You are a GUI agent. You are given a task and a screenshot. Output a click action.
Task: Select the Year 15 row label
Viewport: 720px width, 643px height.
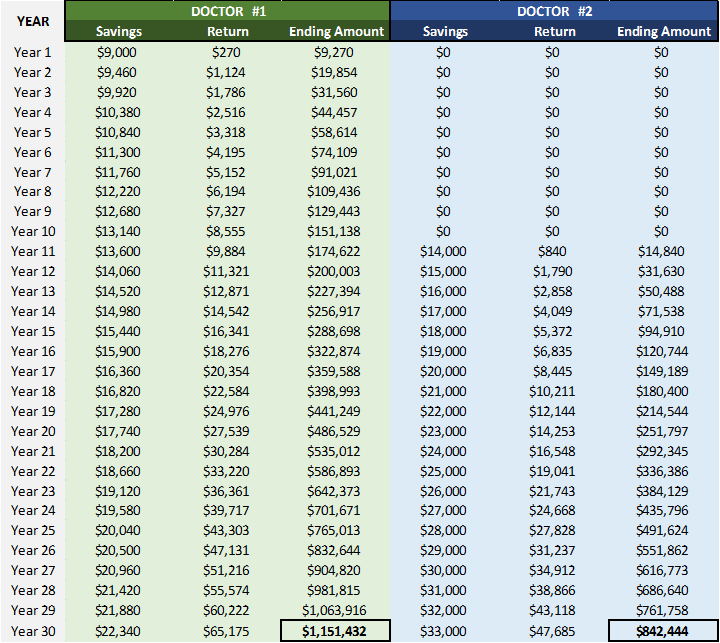[x=33, y=331]
